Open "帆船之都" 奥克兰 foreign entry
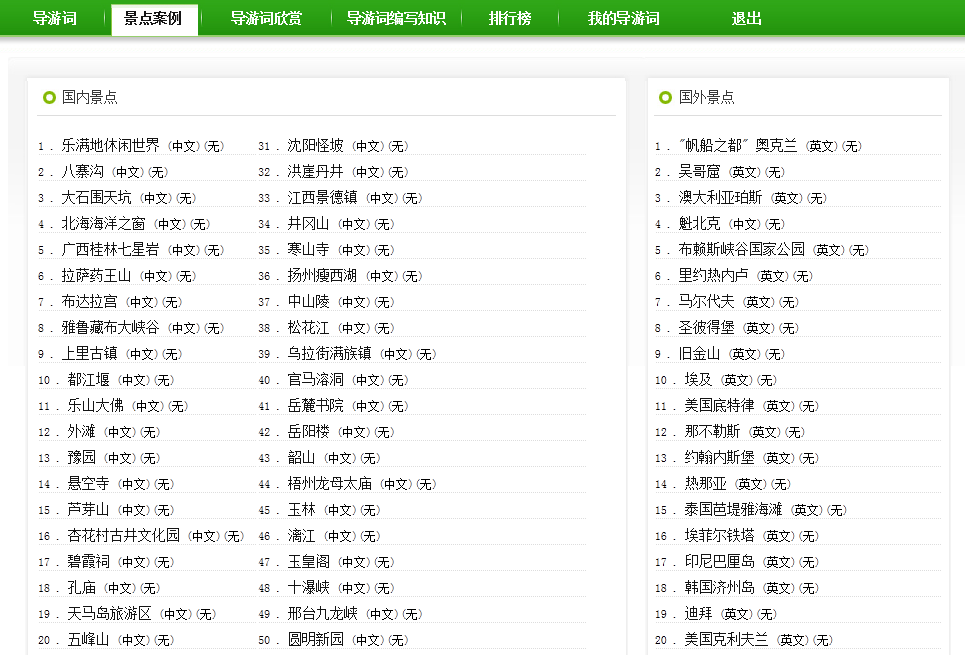The height and width of the screenshot is (655, 965). [738, 145]
